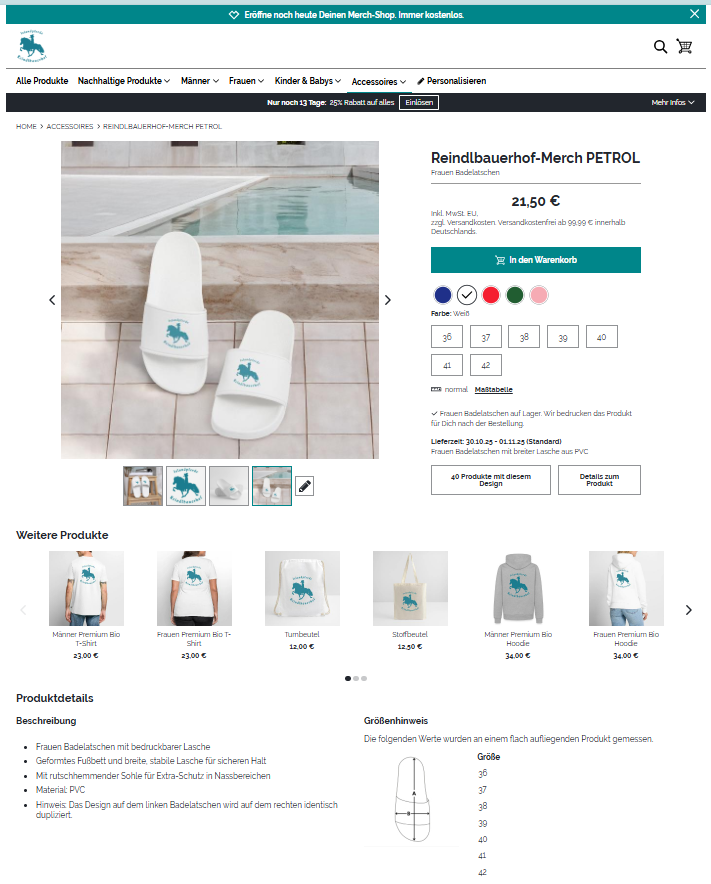Viewport: 711px width, 884px height.
Task: Select size 38
Action: pos(524,337)
